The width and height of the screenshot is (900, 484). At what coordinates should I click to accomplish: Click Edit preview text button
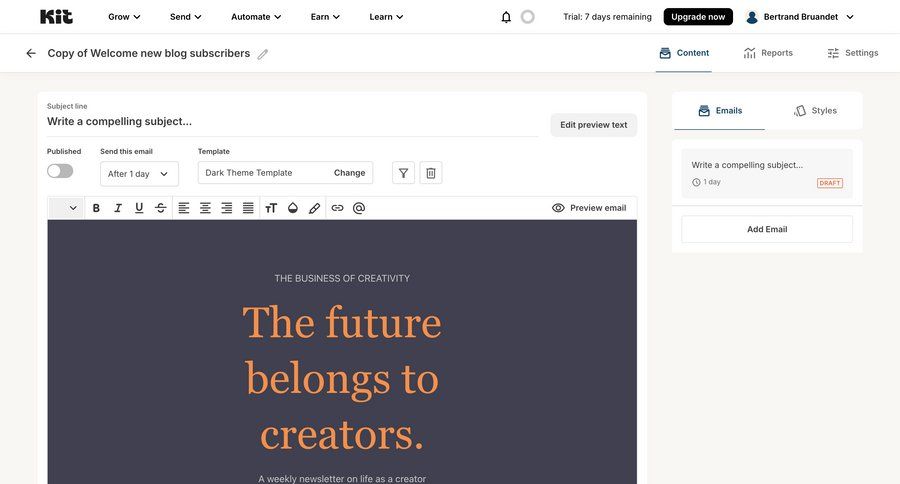(x=593, y=125)
